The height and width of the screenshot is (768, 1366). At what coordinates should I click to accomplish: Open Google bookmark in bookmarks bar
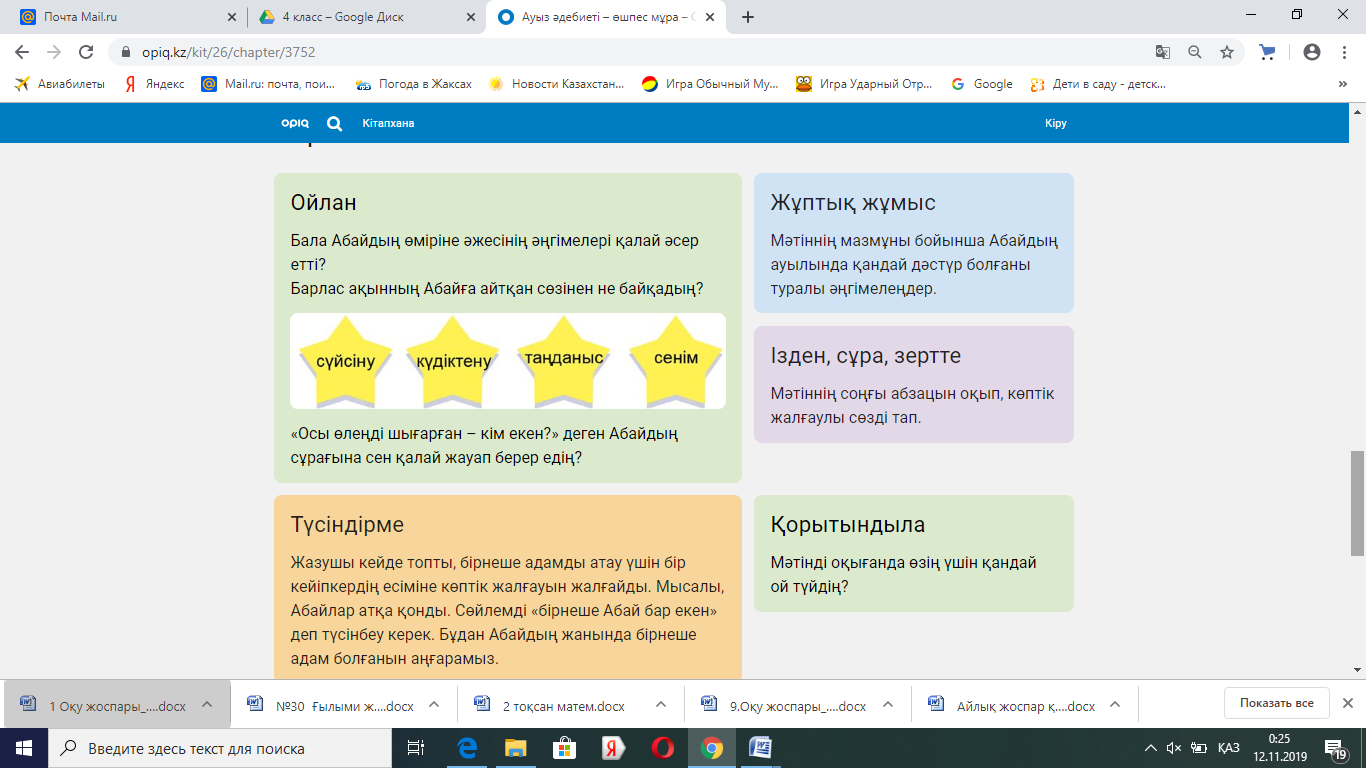pos(983,85)
